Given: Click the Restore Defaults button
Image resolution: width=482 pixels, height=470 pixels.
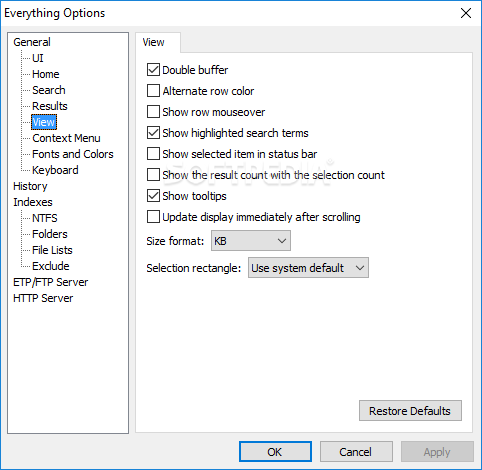Looking at the screenshot, I should pos(410,411).
